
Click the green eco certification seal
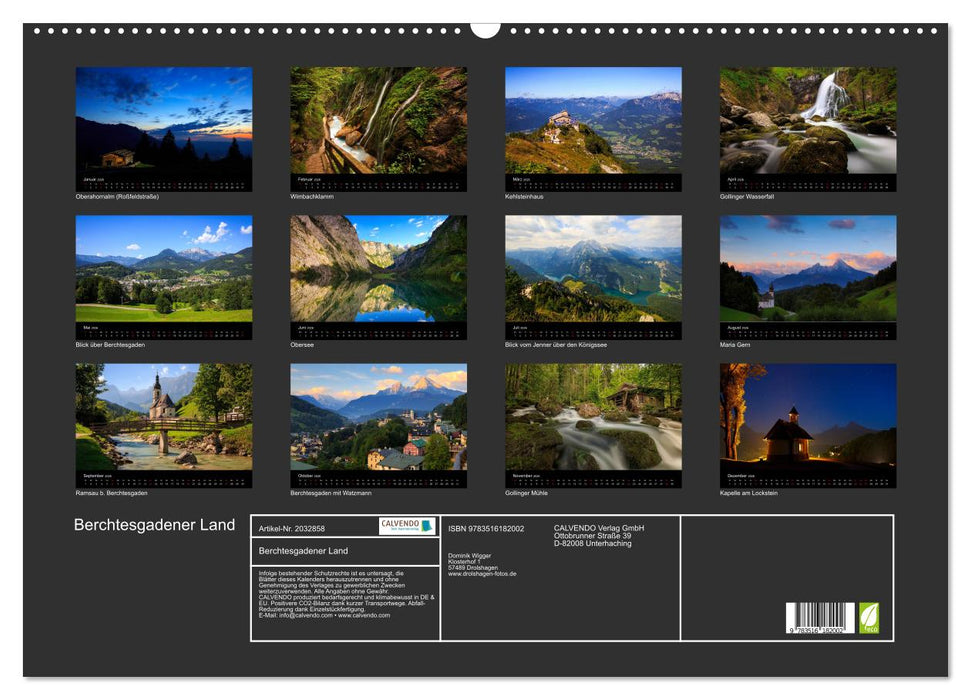click(x=869, y=619)
